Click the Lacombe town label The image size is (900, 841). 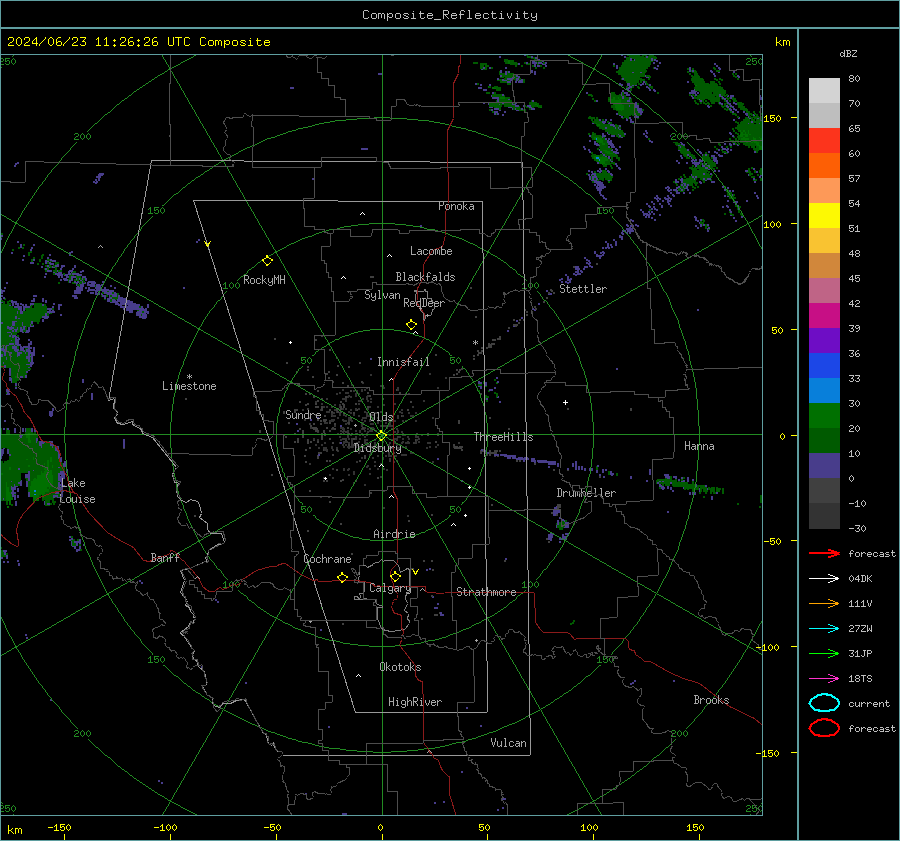click(x=431, y=251)
